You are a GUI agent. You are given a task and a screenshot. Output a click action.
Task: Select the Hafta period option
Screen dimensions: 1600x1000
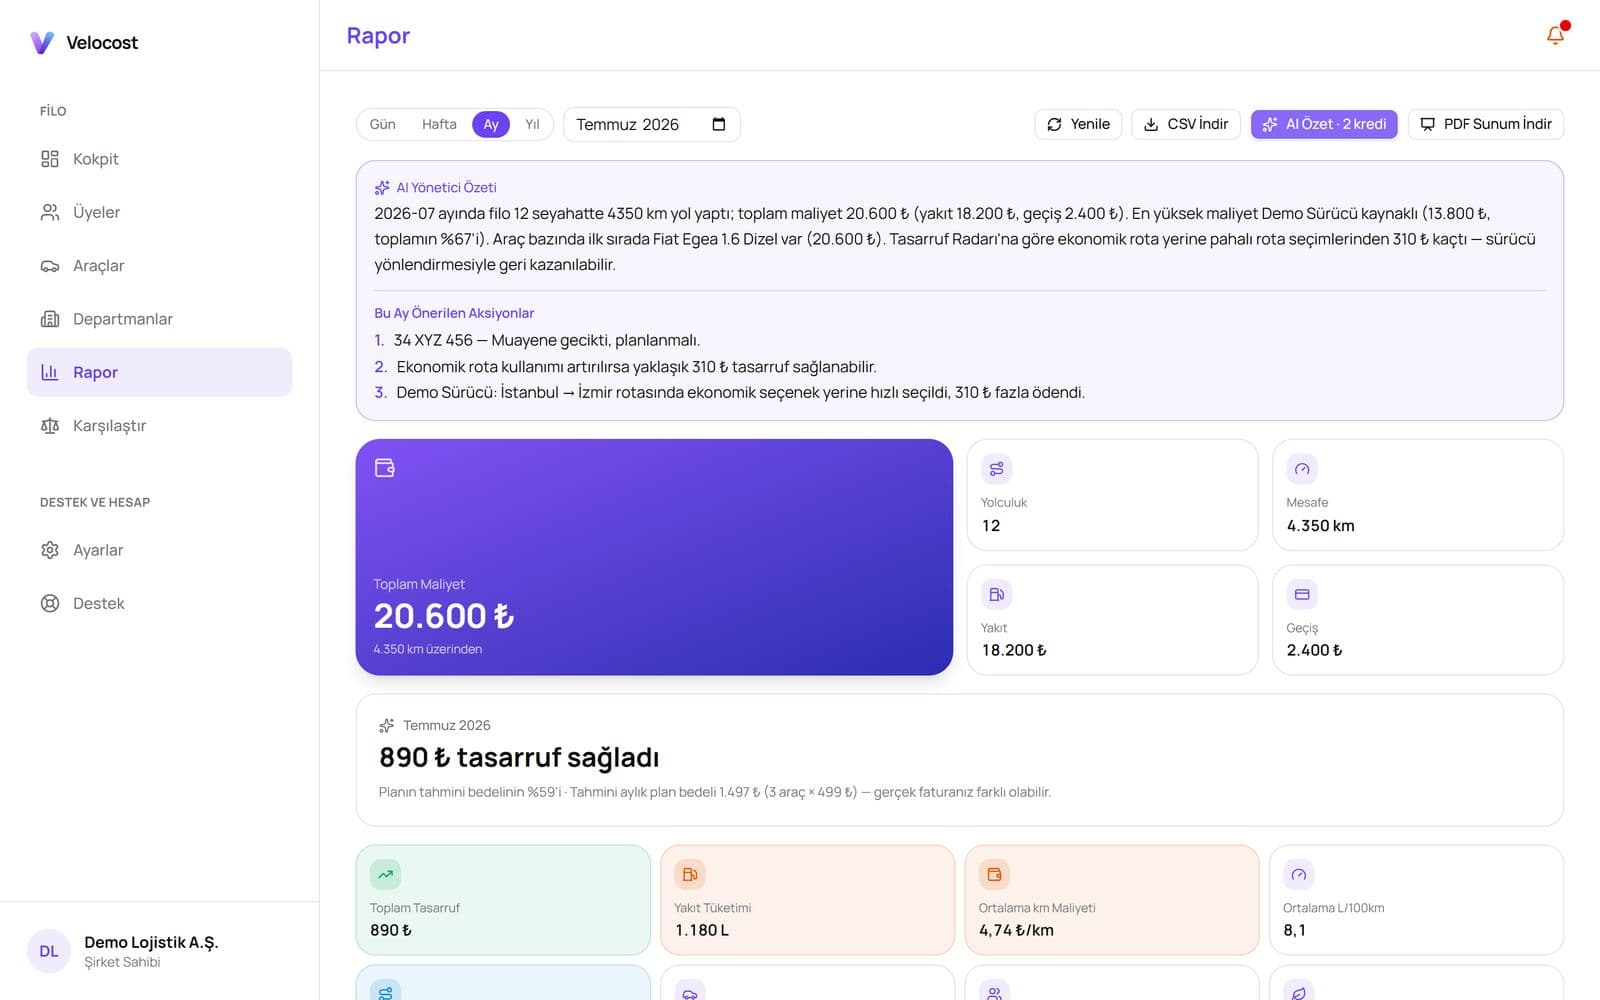click(x=439, y=124)
